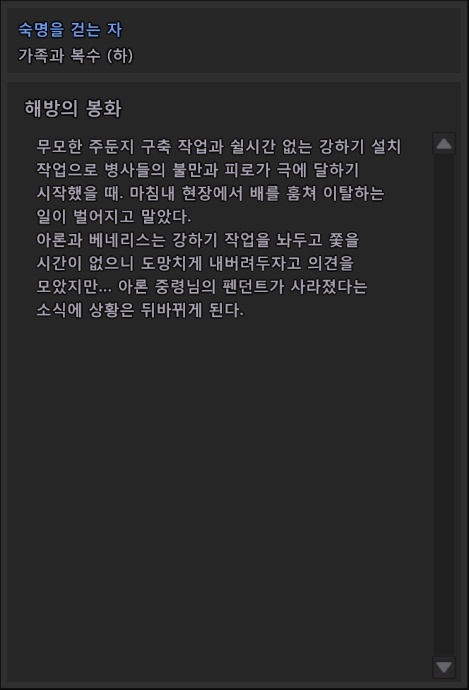Click the line starting '시작했을 때. 마침내'
The width and height of the screenshot is (469, 690).
(210, 193)
